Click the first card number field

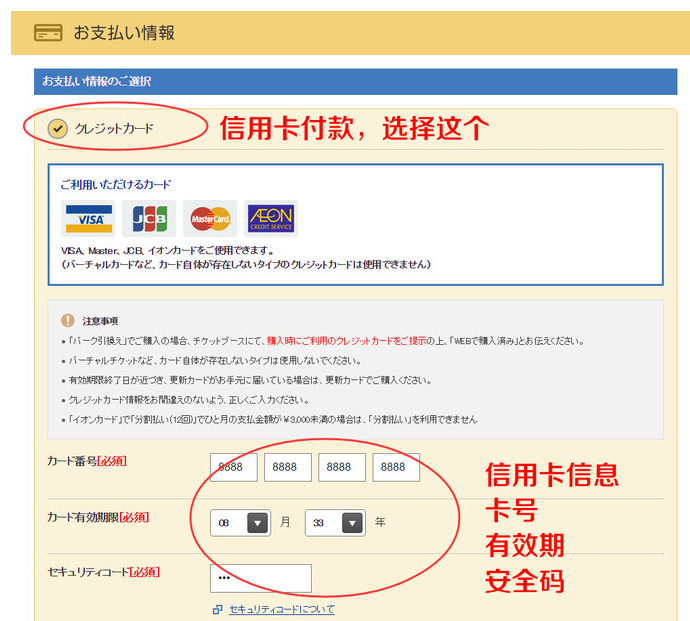234,467
